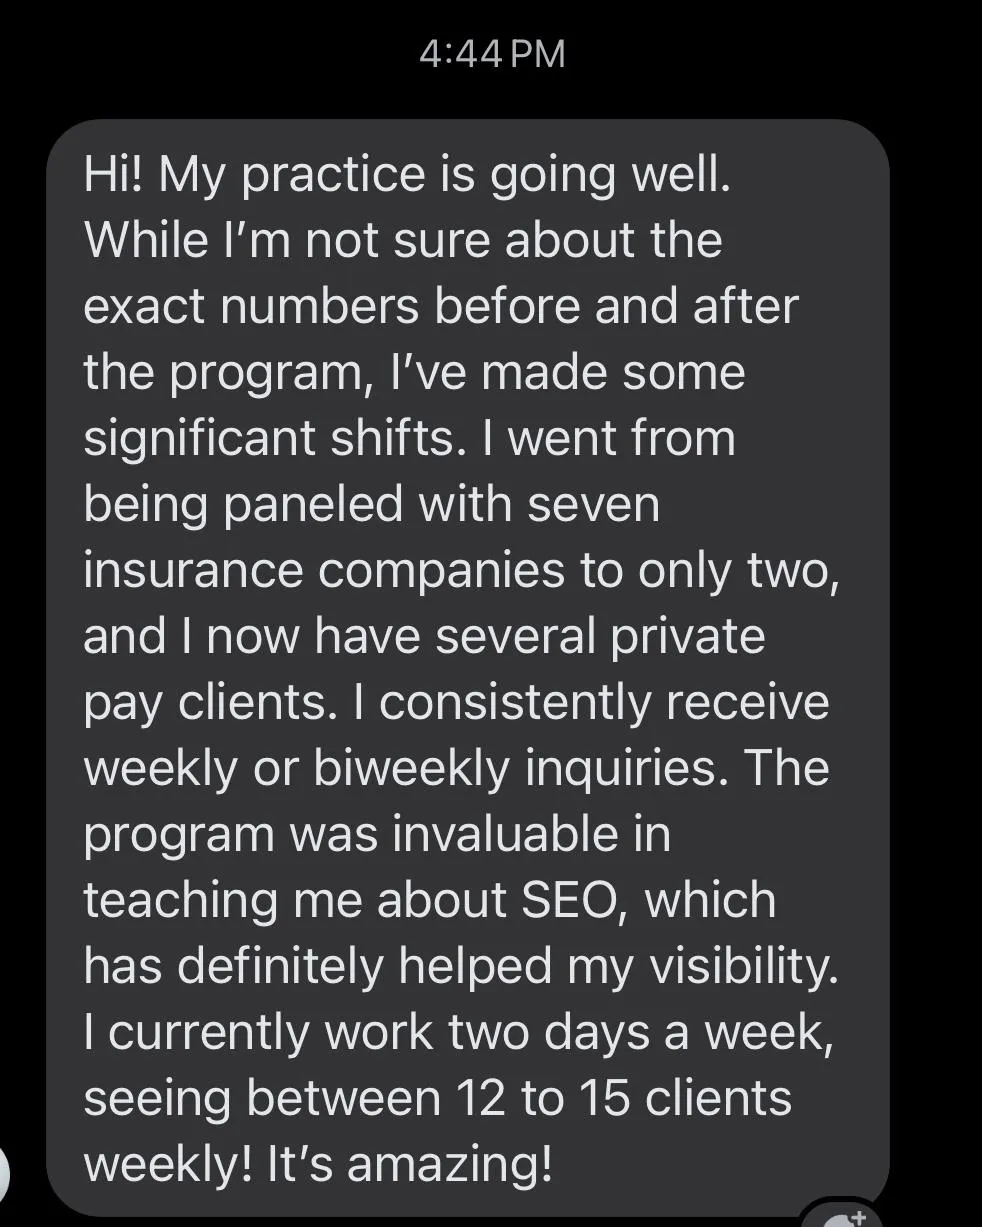Select the received message bubble
982x1227 pixels.
[x=468, y=668]
